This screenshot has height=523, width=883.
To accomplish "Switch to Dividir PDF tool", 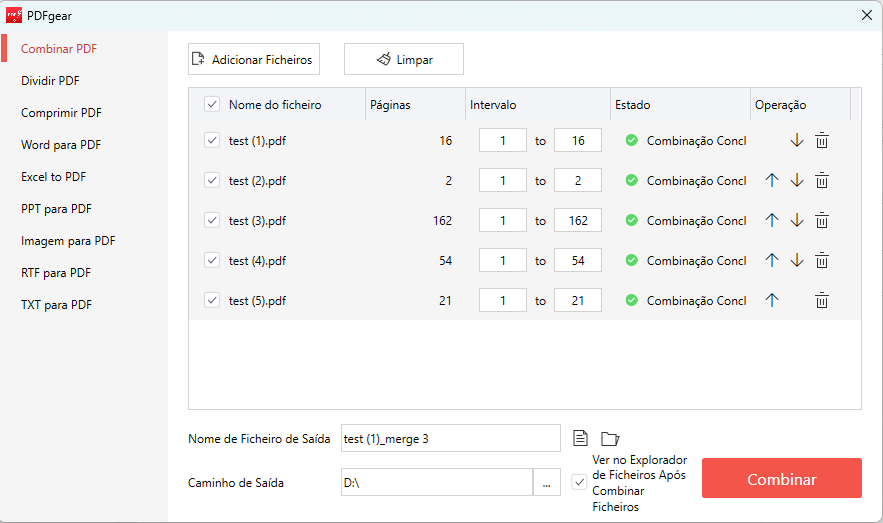I will pyautogui.click(x=50, y=81).
